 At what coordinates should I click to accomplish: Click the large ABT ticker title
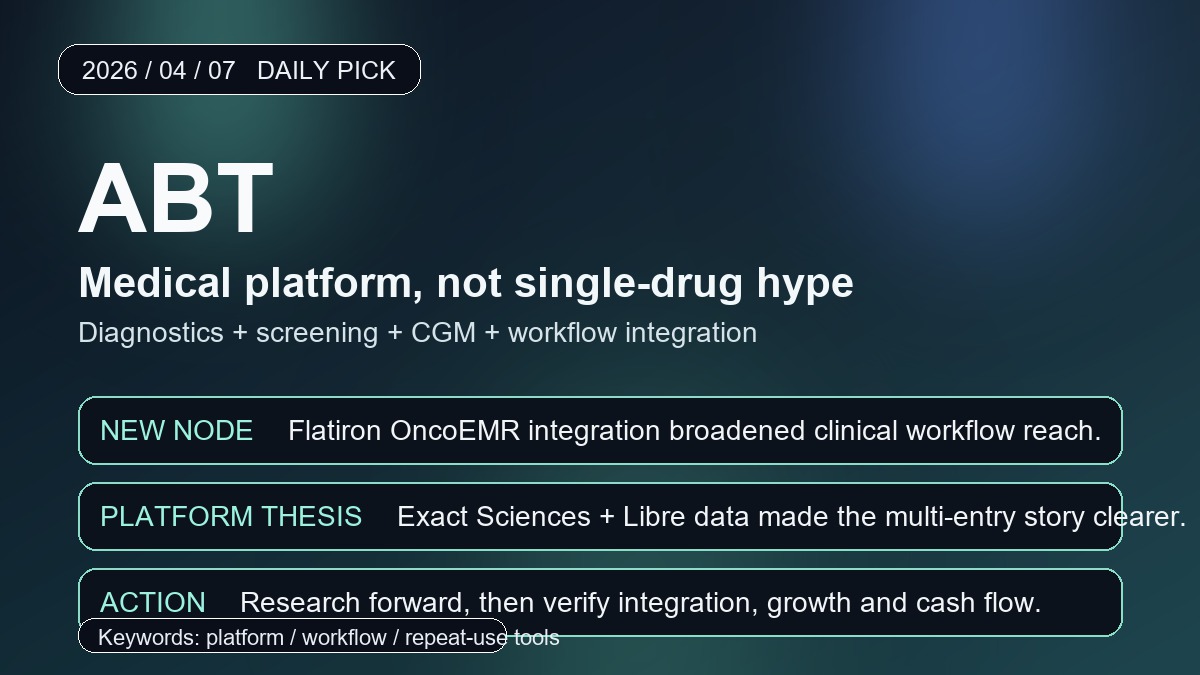[x=176, y=198]
